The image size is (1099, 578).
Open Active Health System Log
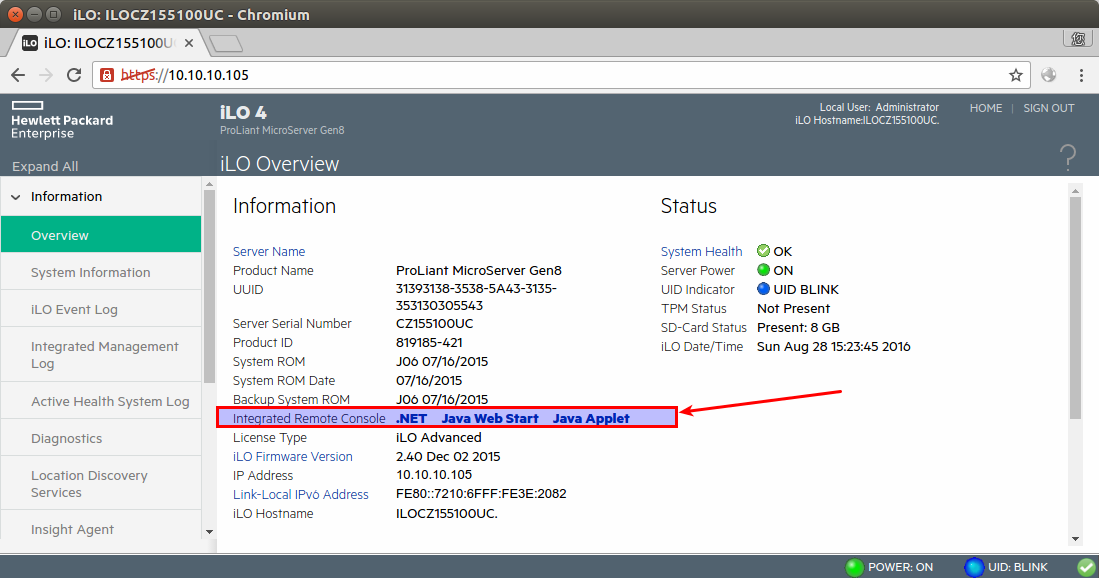pyautogui.click(x=101, y=401)
